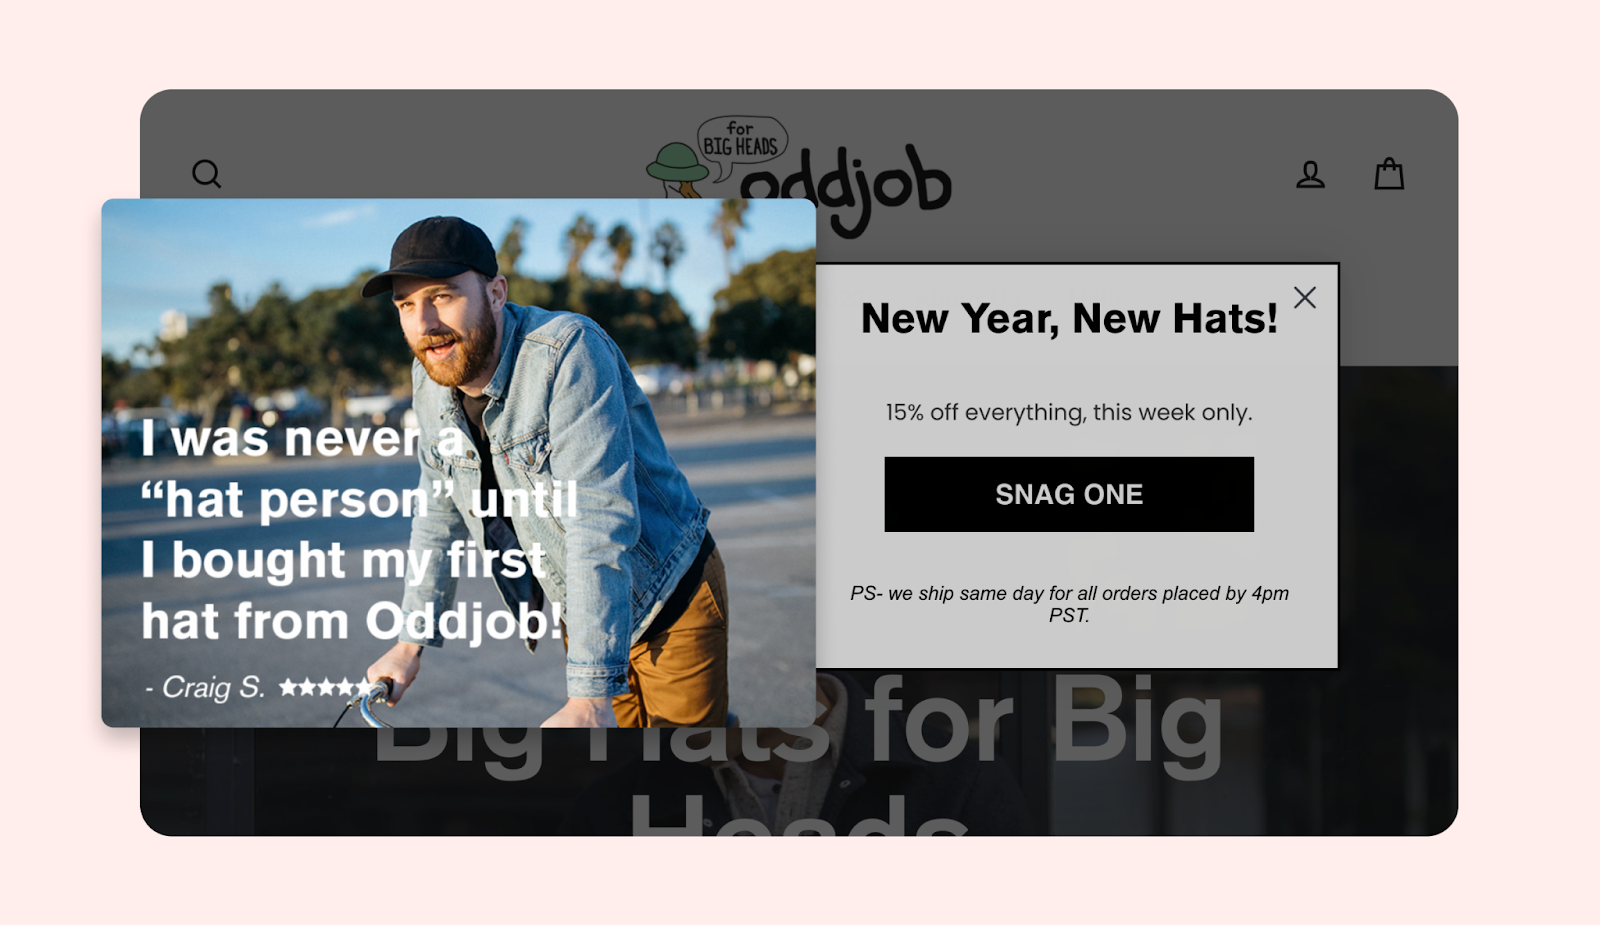Click the dimmed hero image behind popup
Image resolution: width=1600 pixels, height=925 pixels.
(1398, 600)
